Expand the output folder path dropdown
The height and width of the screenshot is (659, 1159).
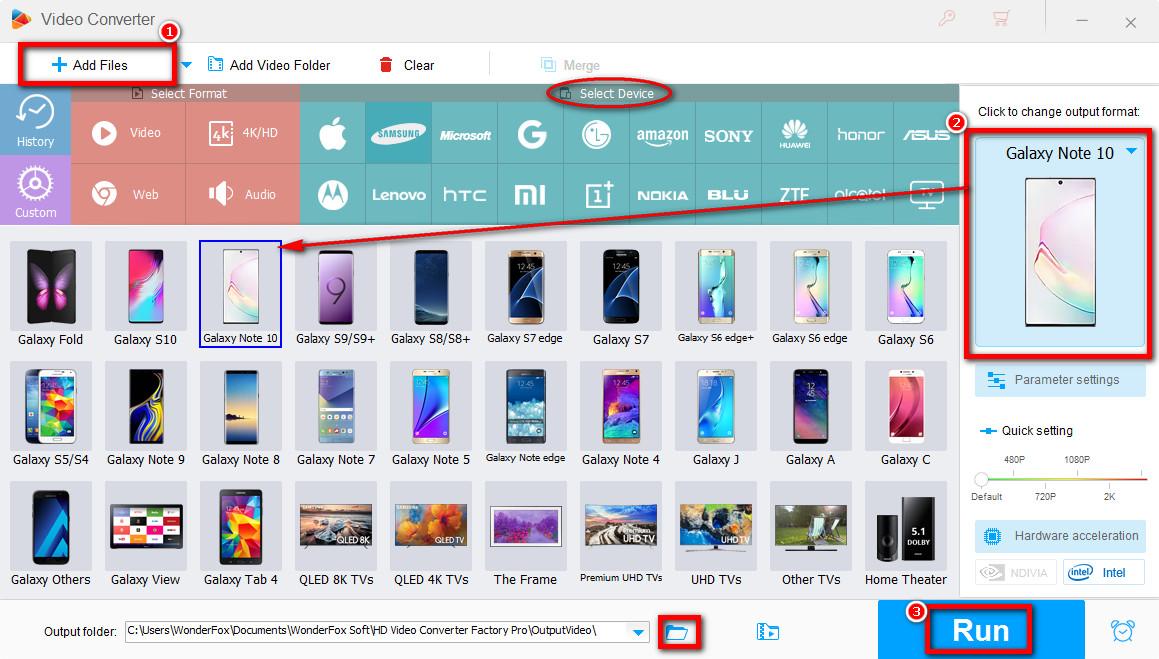coord(638,632)
